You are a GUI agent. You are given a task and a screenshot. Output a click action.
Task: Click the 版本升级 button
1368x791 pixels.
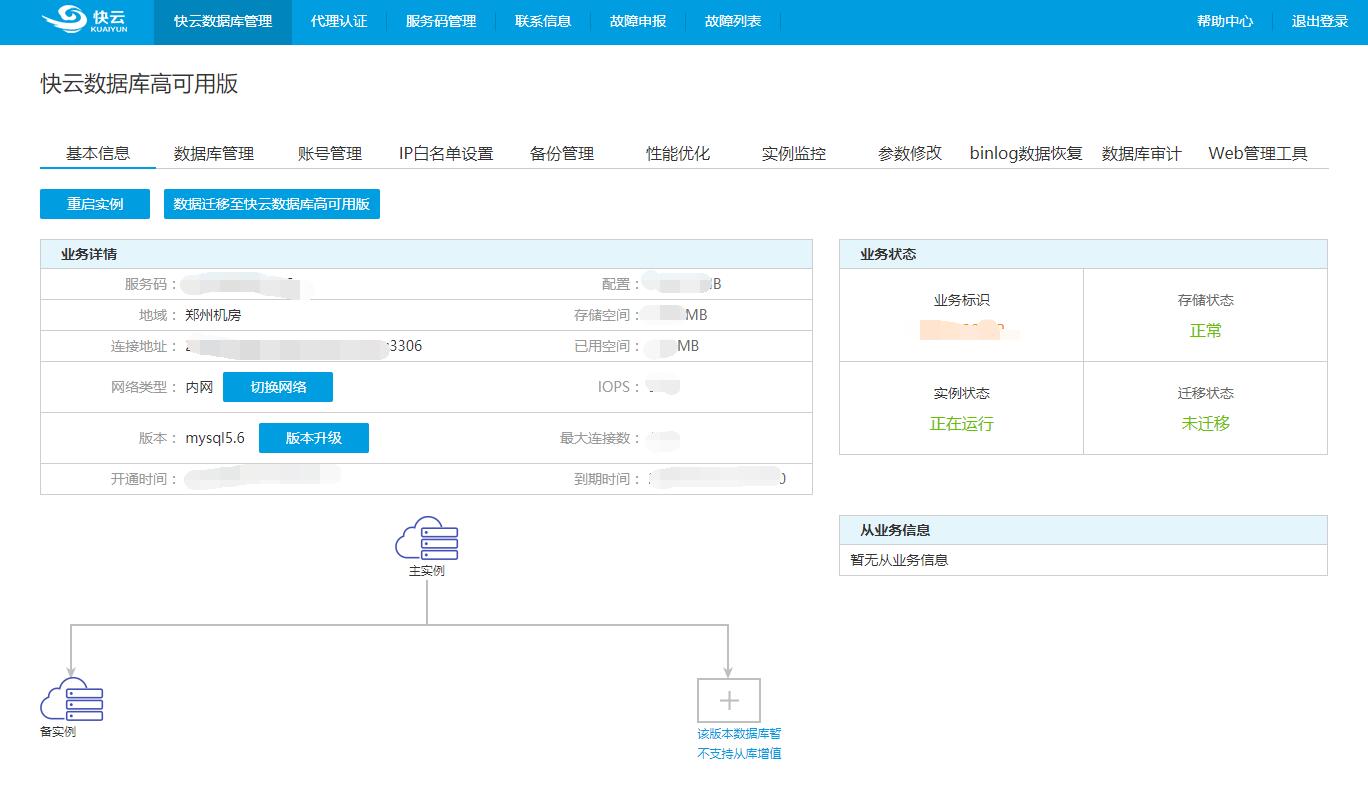pos(314,438)
